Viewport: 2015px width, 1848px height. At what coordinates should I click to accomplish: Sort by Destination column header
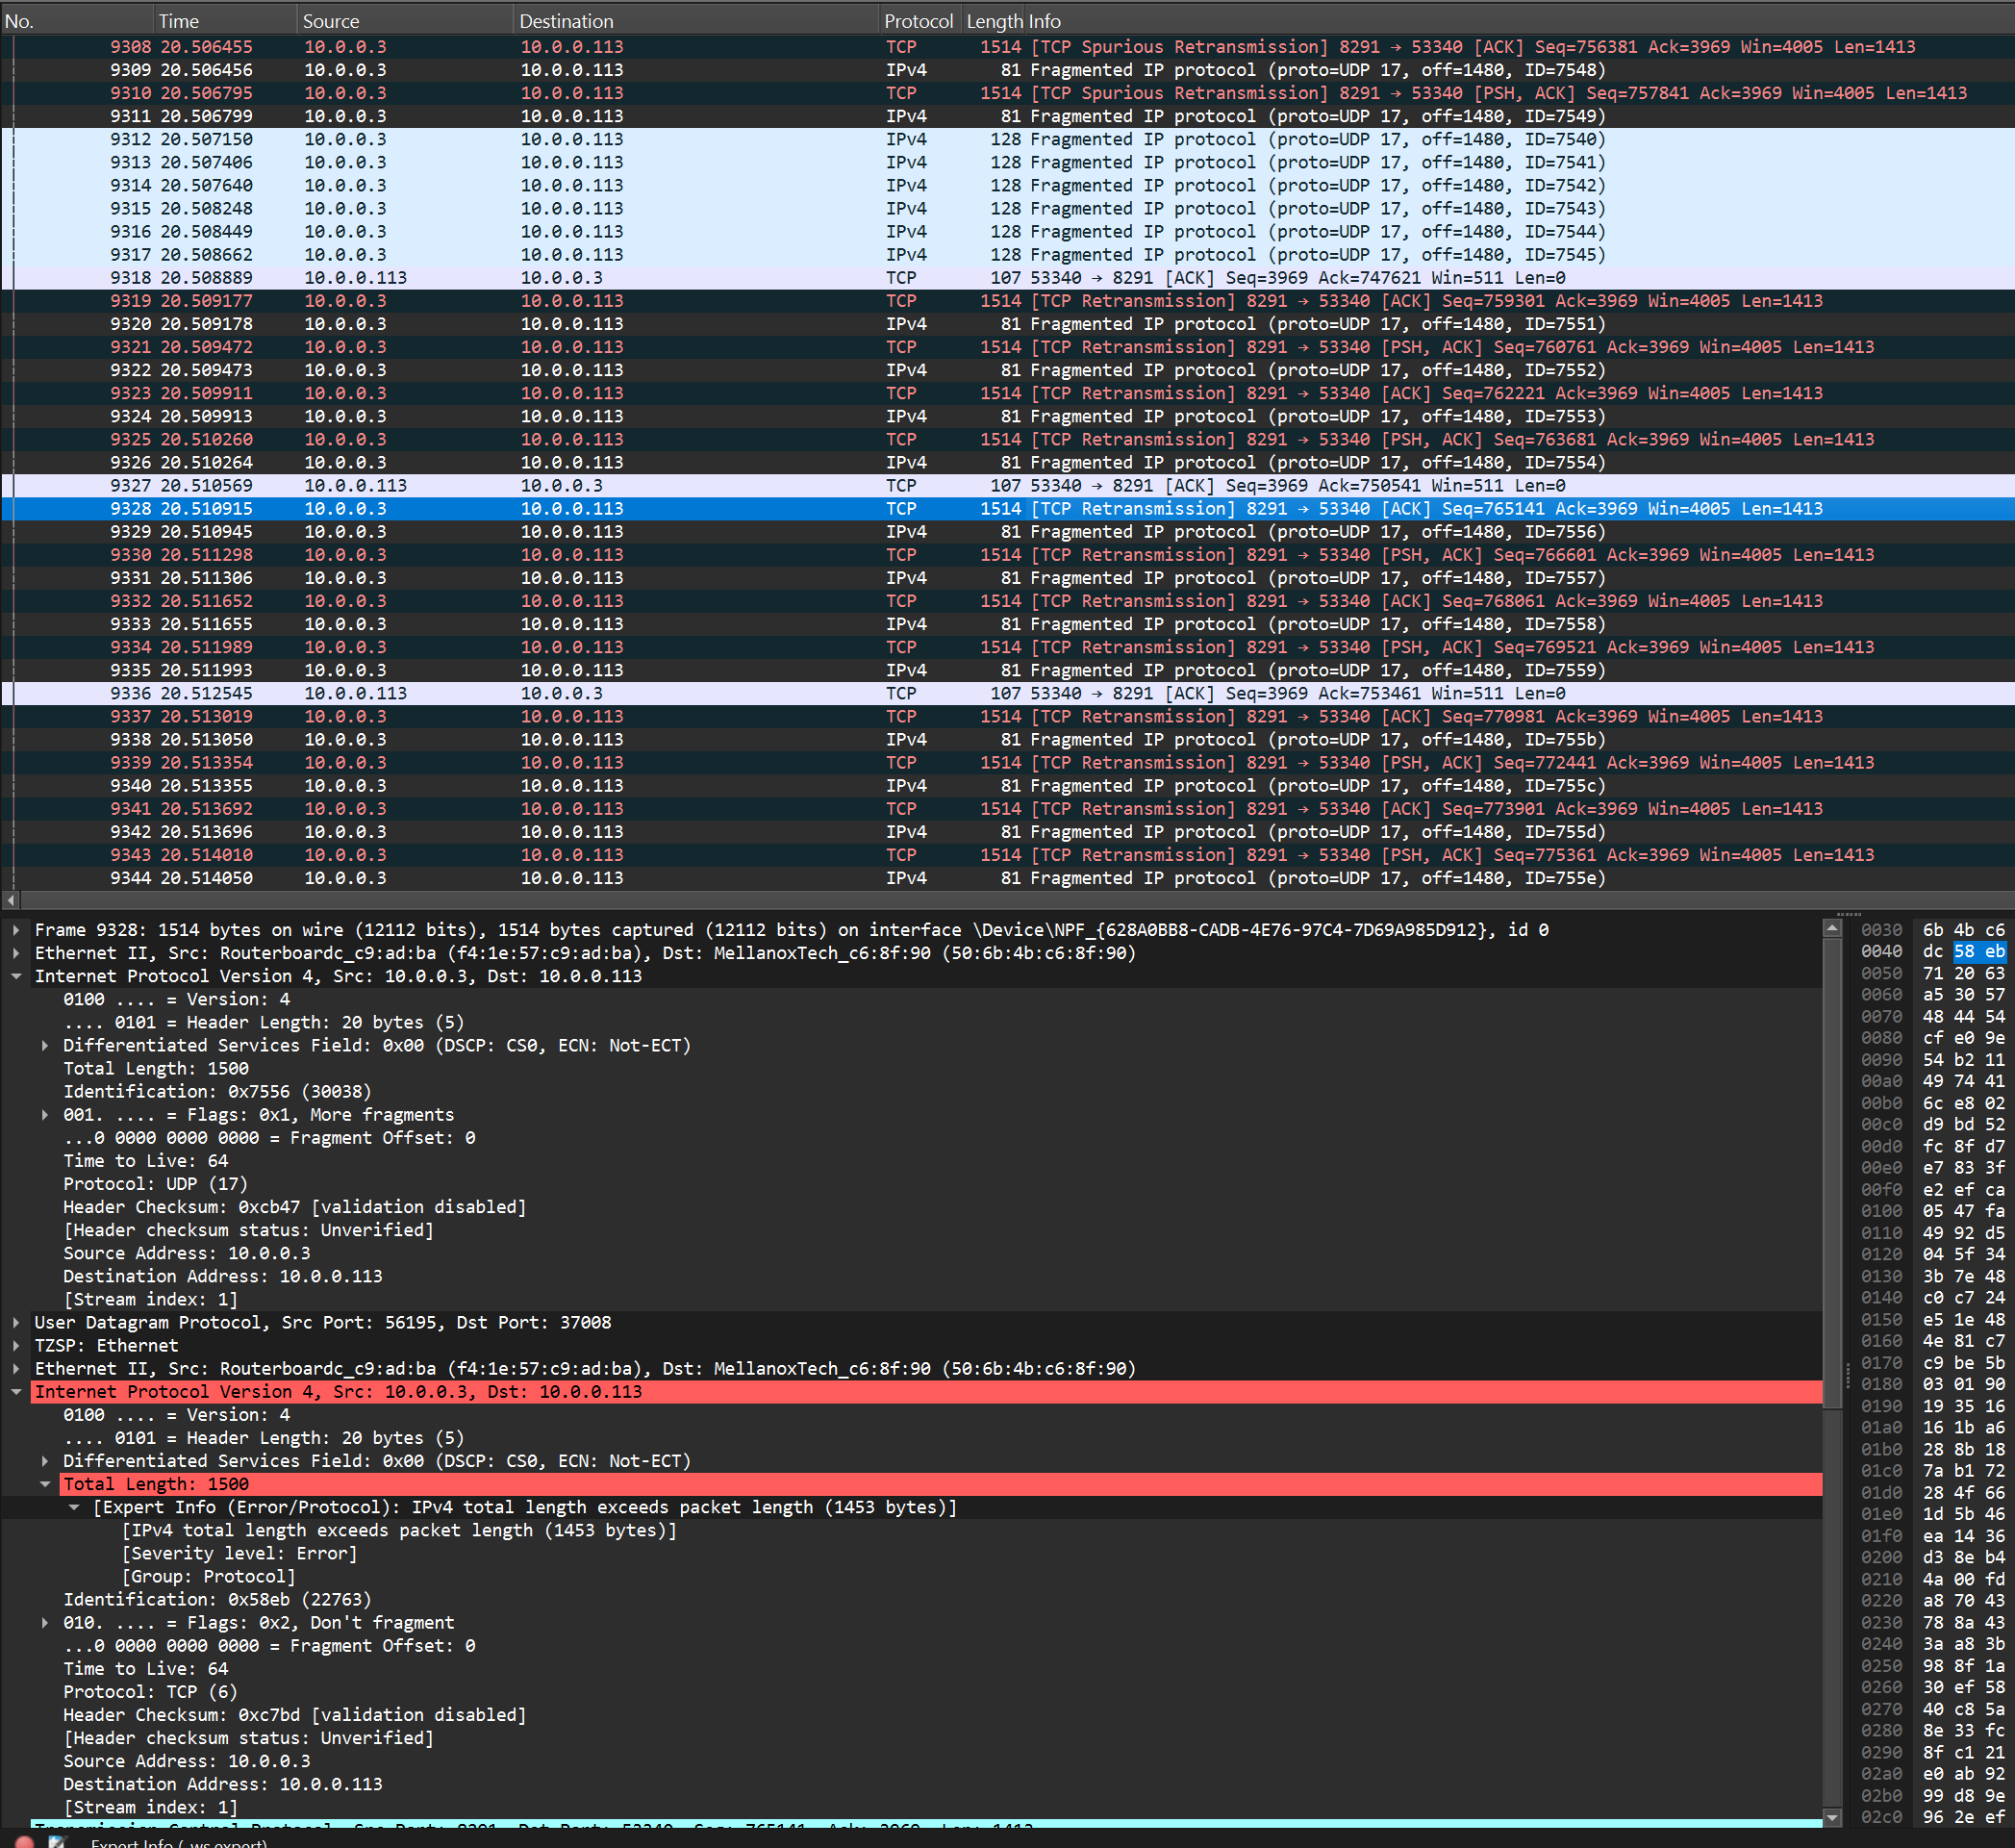(x=696, y=21)
